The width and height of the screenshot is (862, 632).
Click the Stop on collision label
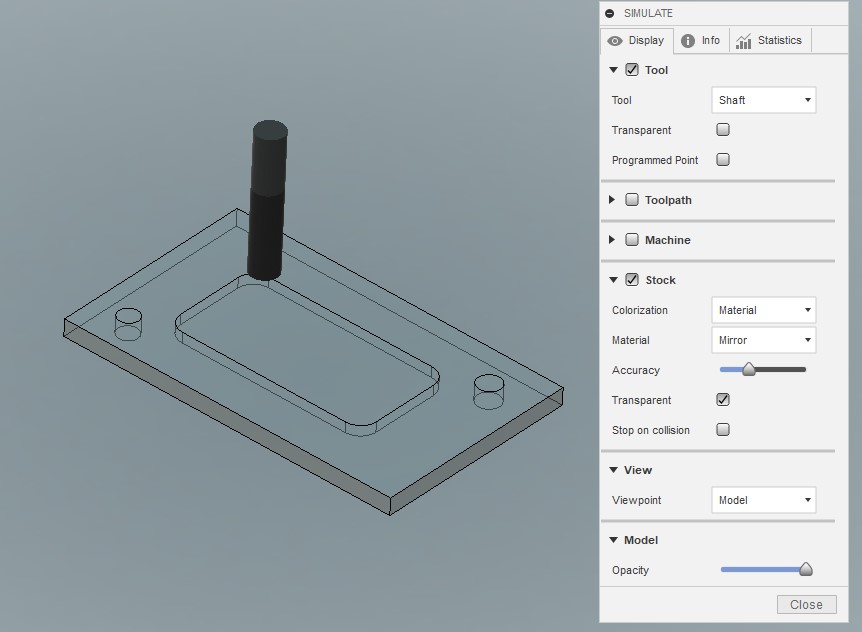pos(650,430)
